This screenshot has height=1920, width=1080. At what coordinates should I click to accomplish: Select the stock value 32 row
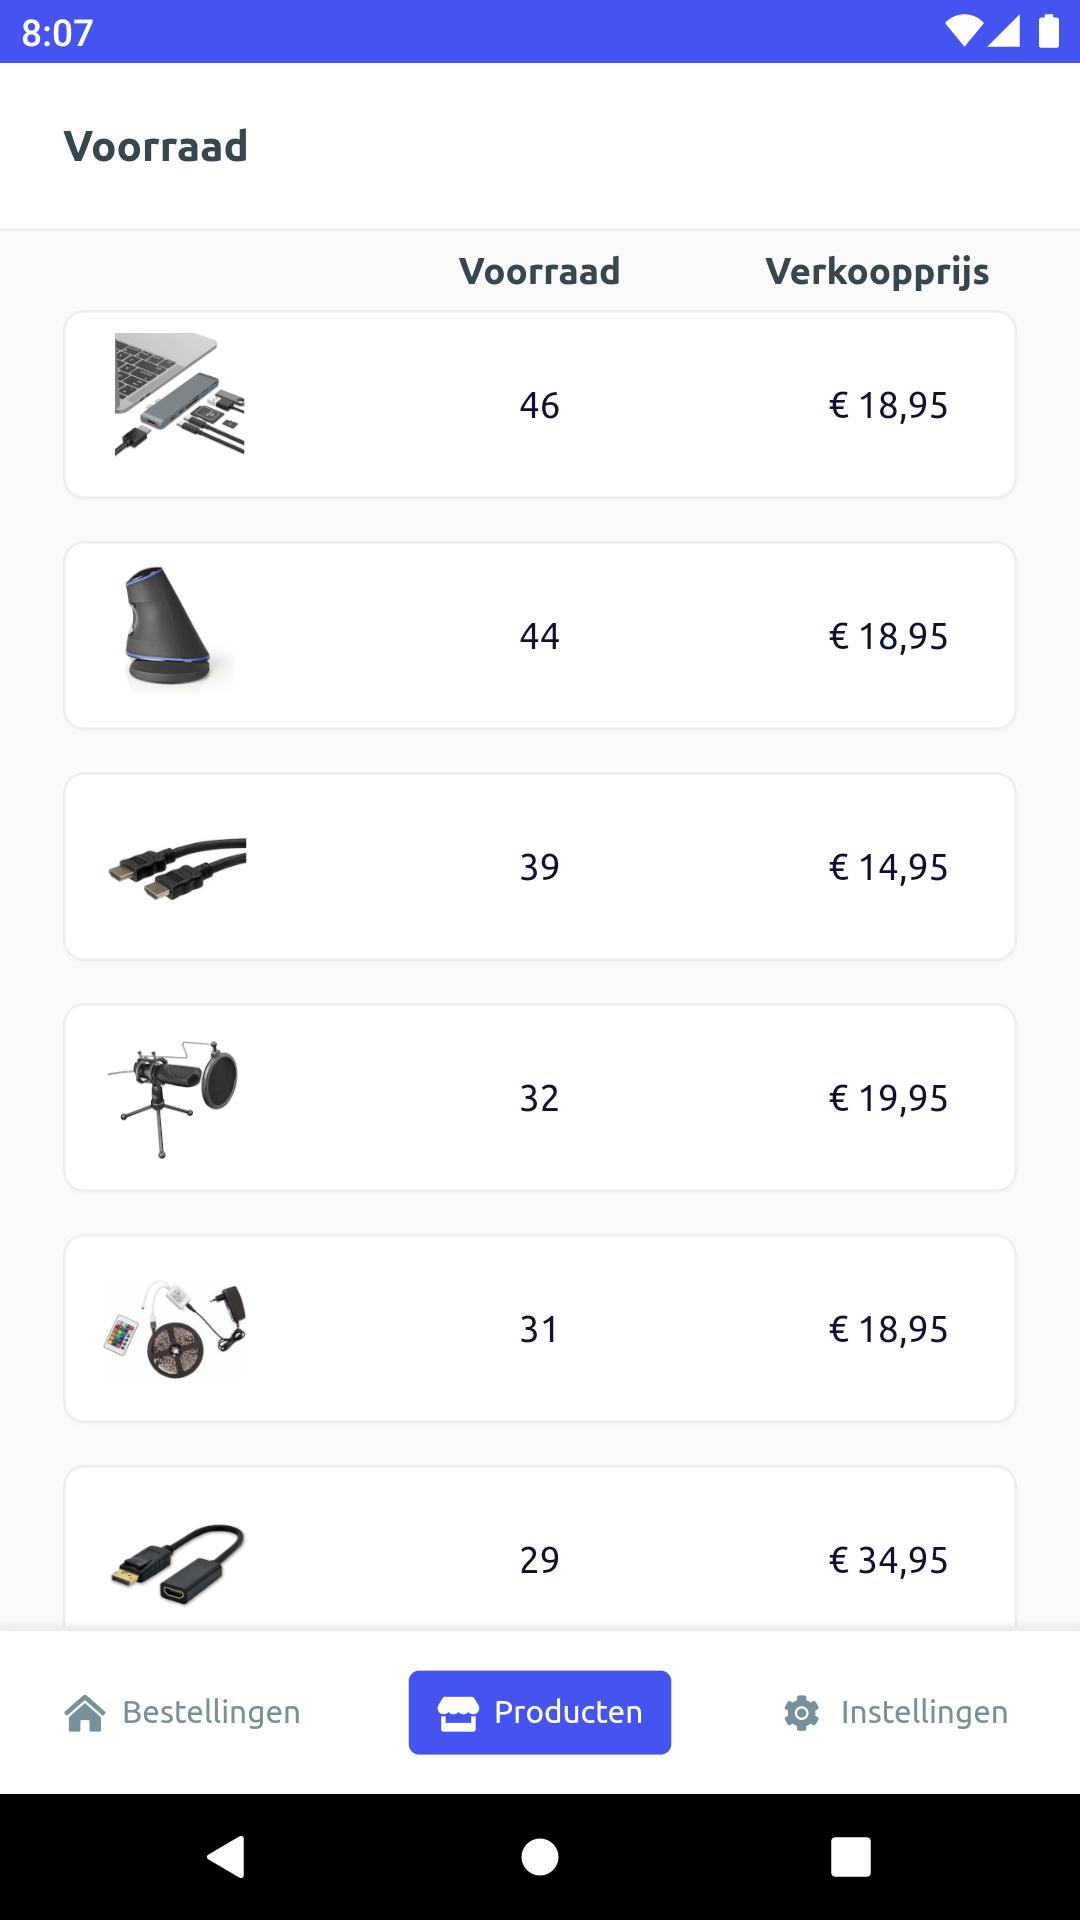pyautogui.click(x=540, y=1098)
